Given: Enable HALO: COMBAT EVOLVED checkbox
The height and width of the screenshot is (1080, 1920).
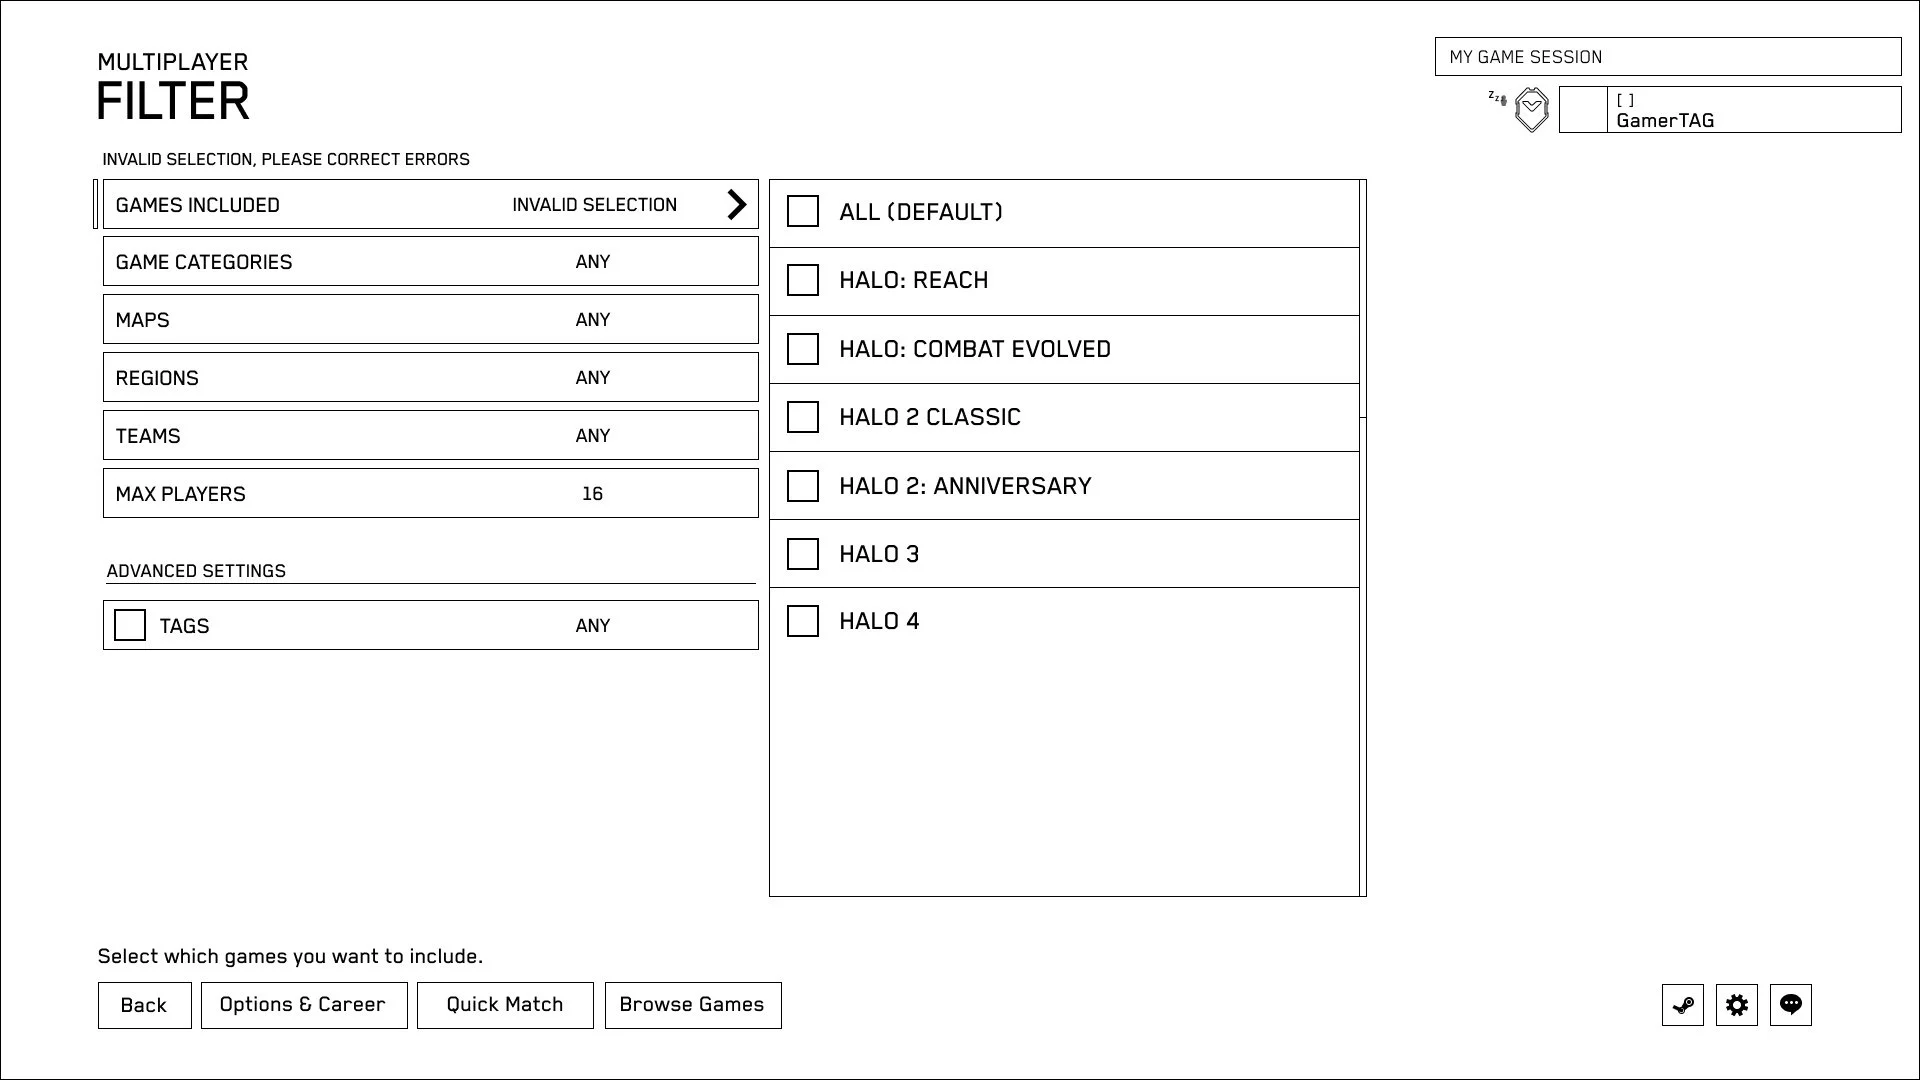Looking at the screenshot, I should pyautogui.click(x=803, y=349).
